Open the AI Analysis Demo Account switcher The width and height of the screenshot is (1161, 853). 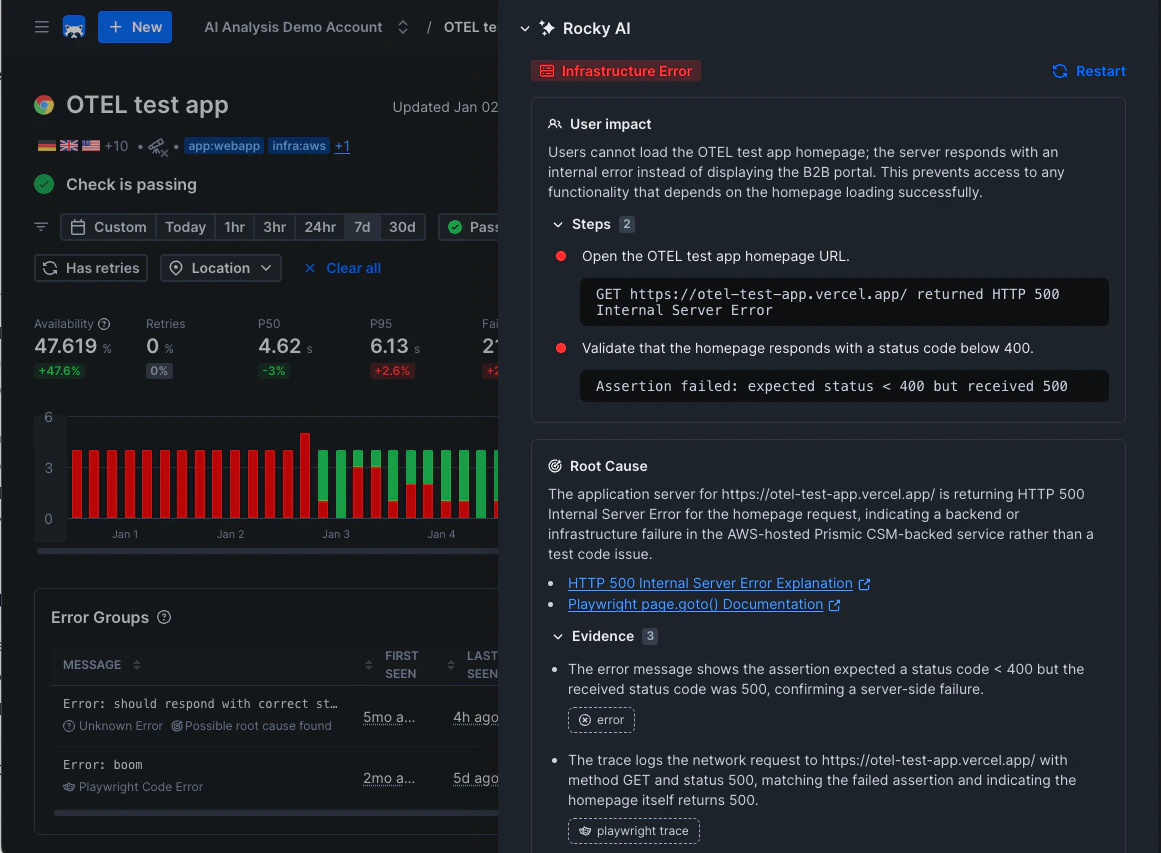(x=402, y=27)
